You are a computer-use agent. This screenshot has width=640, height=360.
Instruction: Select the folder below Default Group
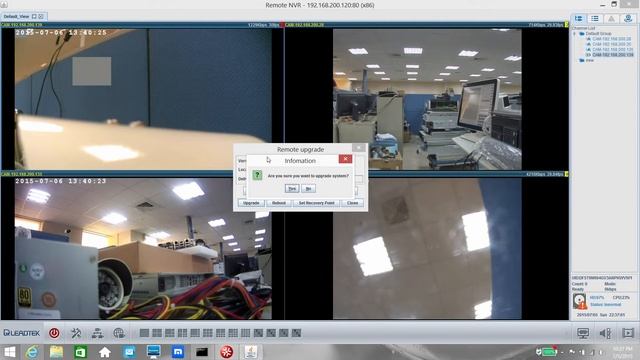point(586,60)
